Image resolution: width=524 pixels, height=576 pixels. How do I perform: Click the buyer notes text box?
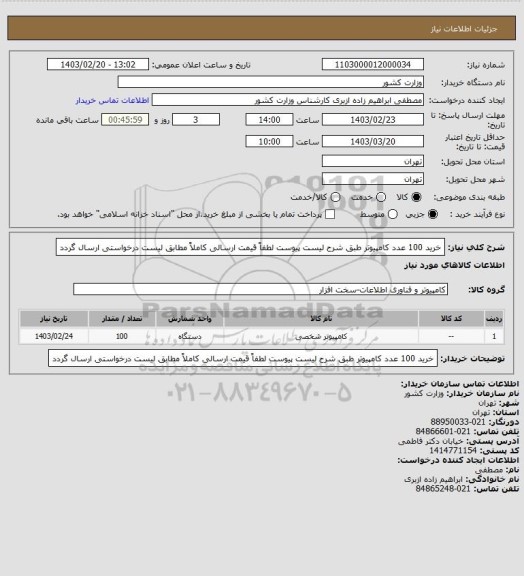[243, 359]
